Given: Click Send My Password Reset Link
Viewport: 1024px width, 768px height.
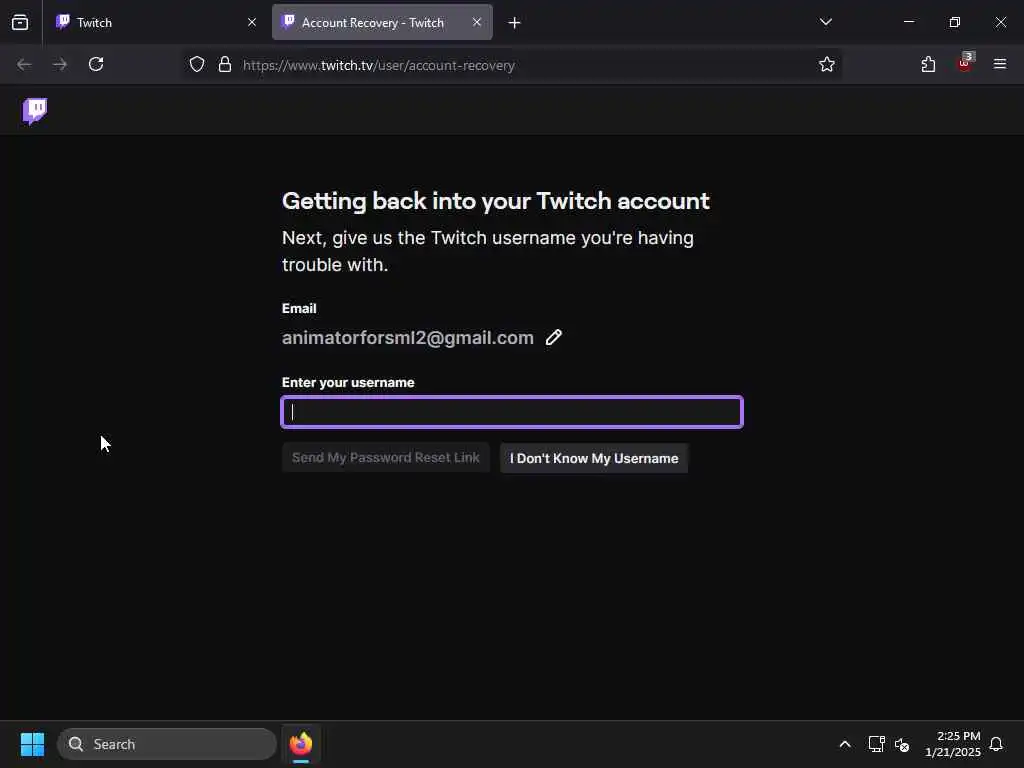Looking at the screenshot, I should tap(385, 458).
